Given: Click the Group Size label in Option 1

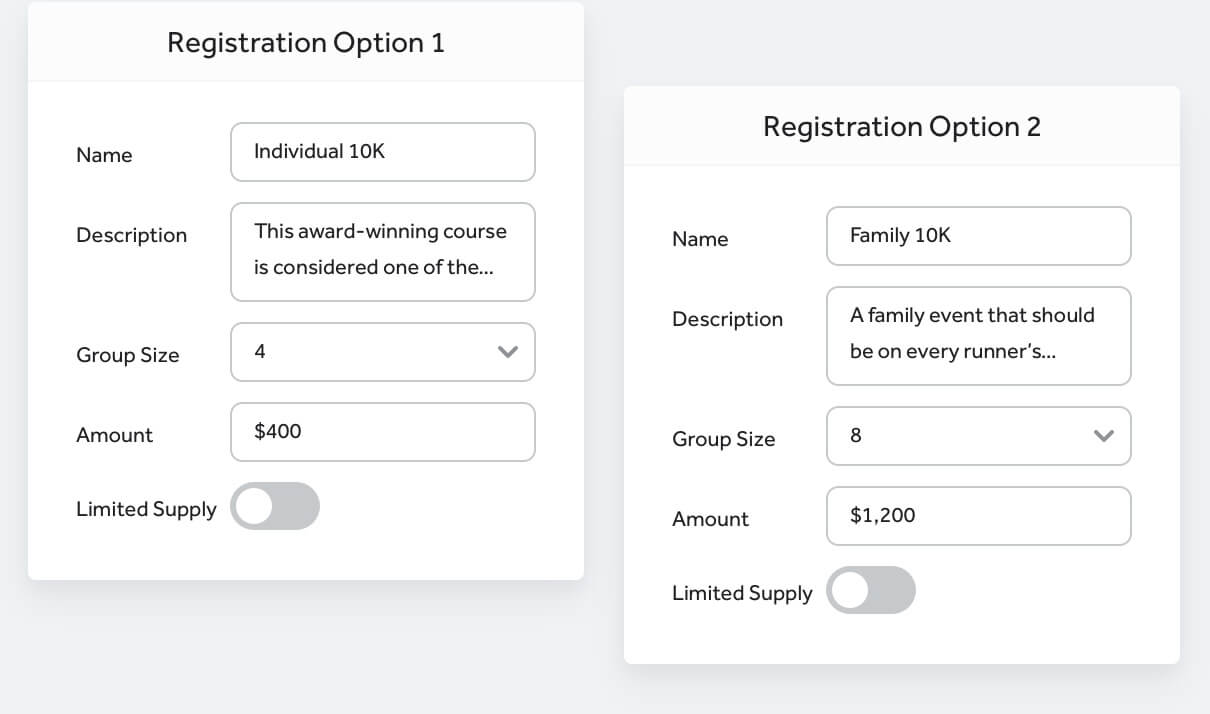Looking at the screenshot, I should (128, 355).
